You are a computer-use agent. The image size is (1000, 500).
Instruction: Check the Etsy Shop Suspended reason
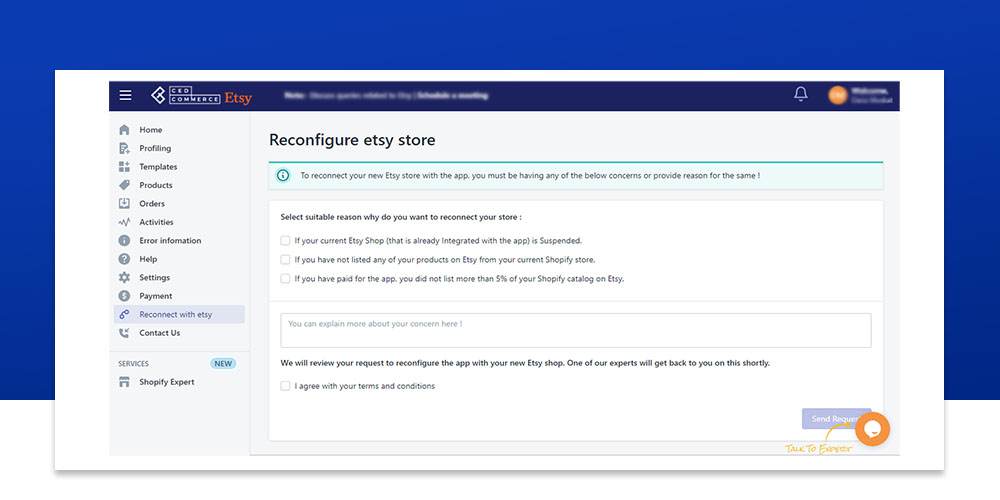pos(285,240)
